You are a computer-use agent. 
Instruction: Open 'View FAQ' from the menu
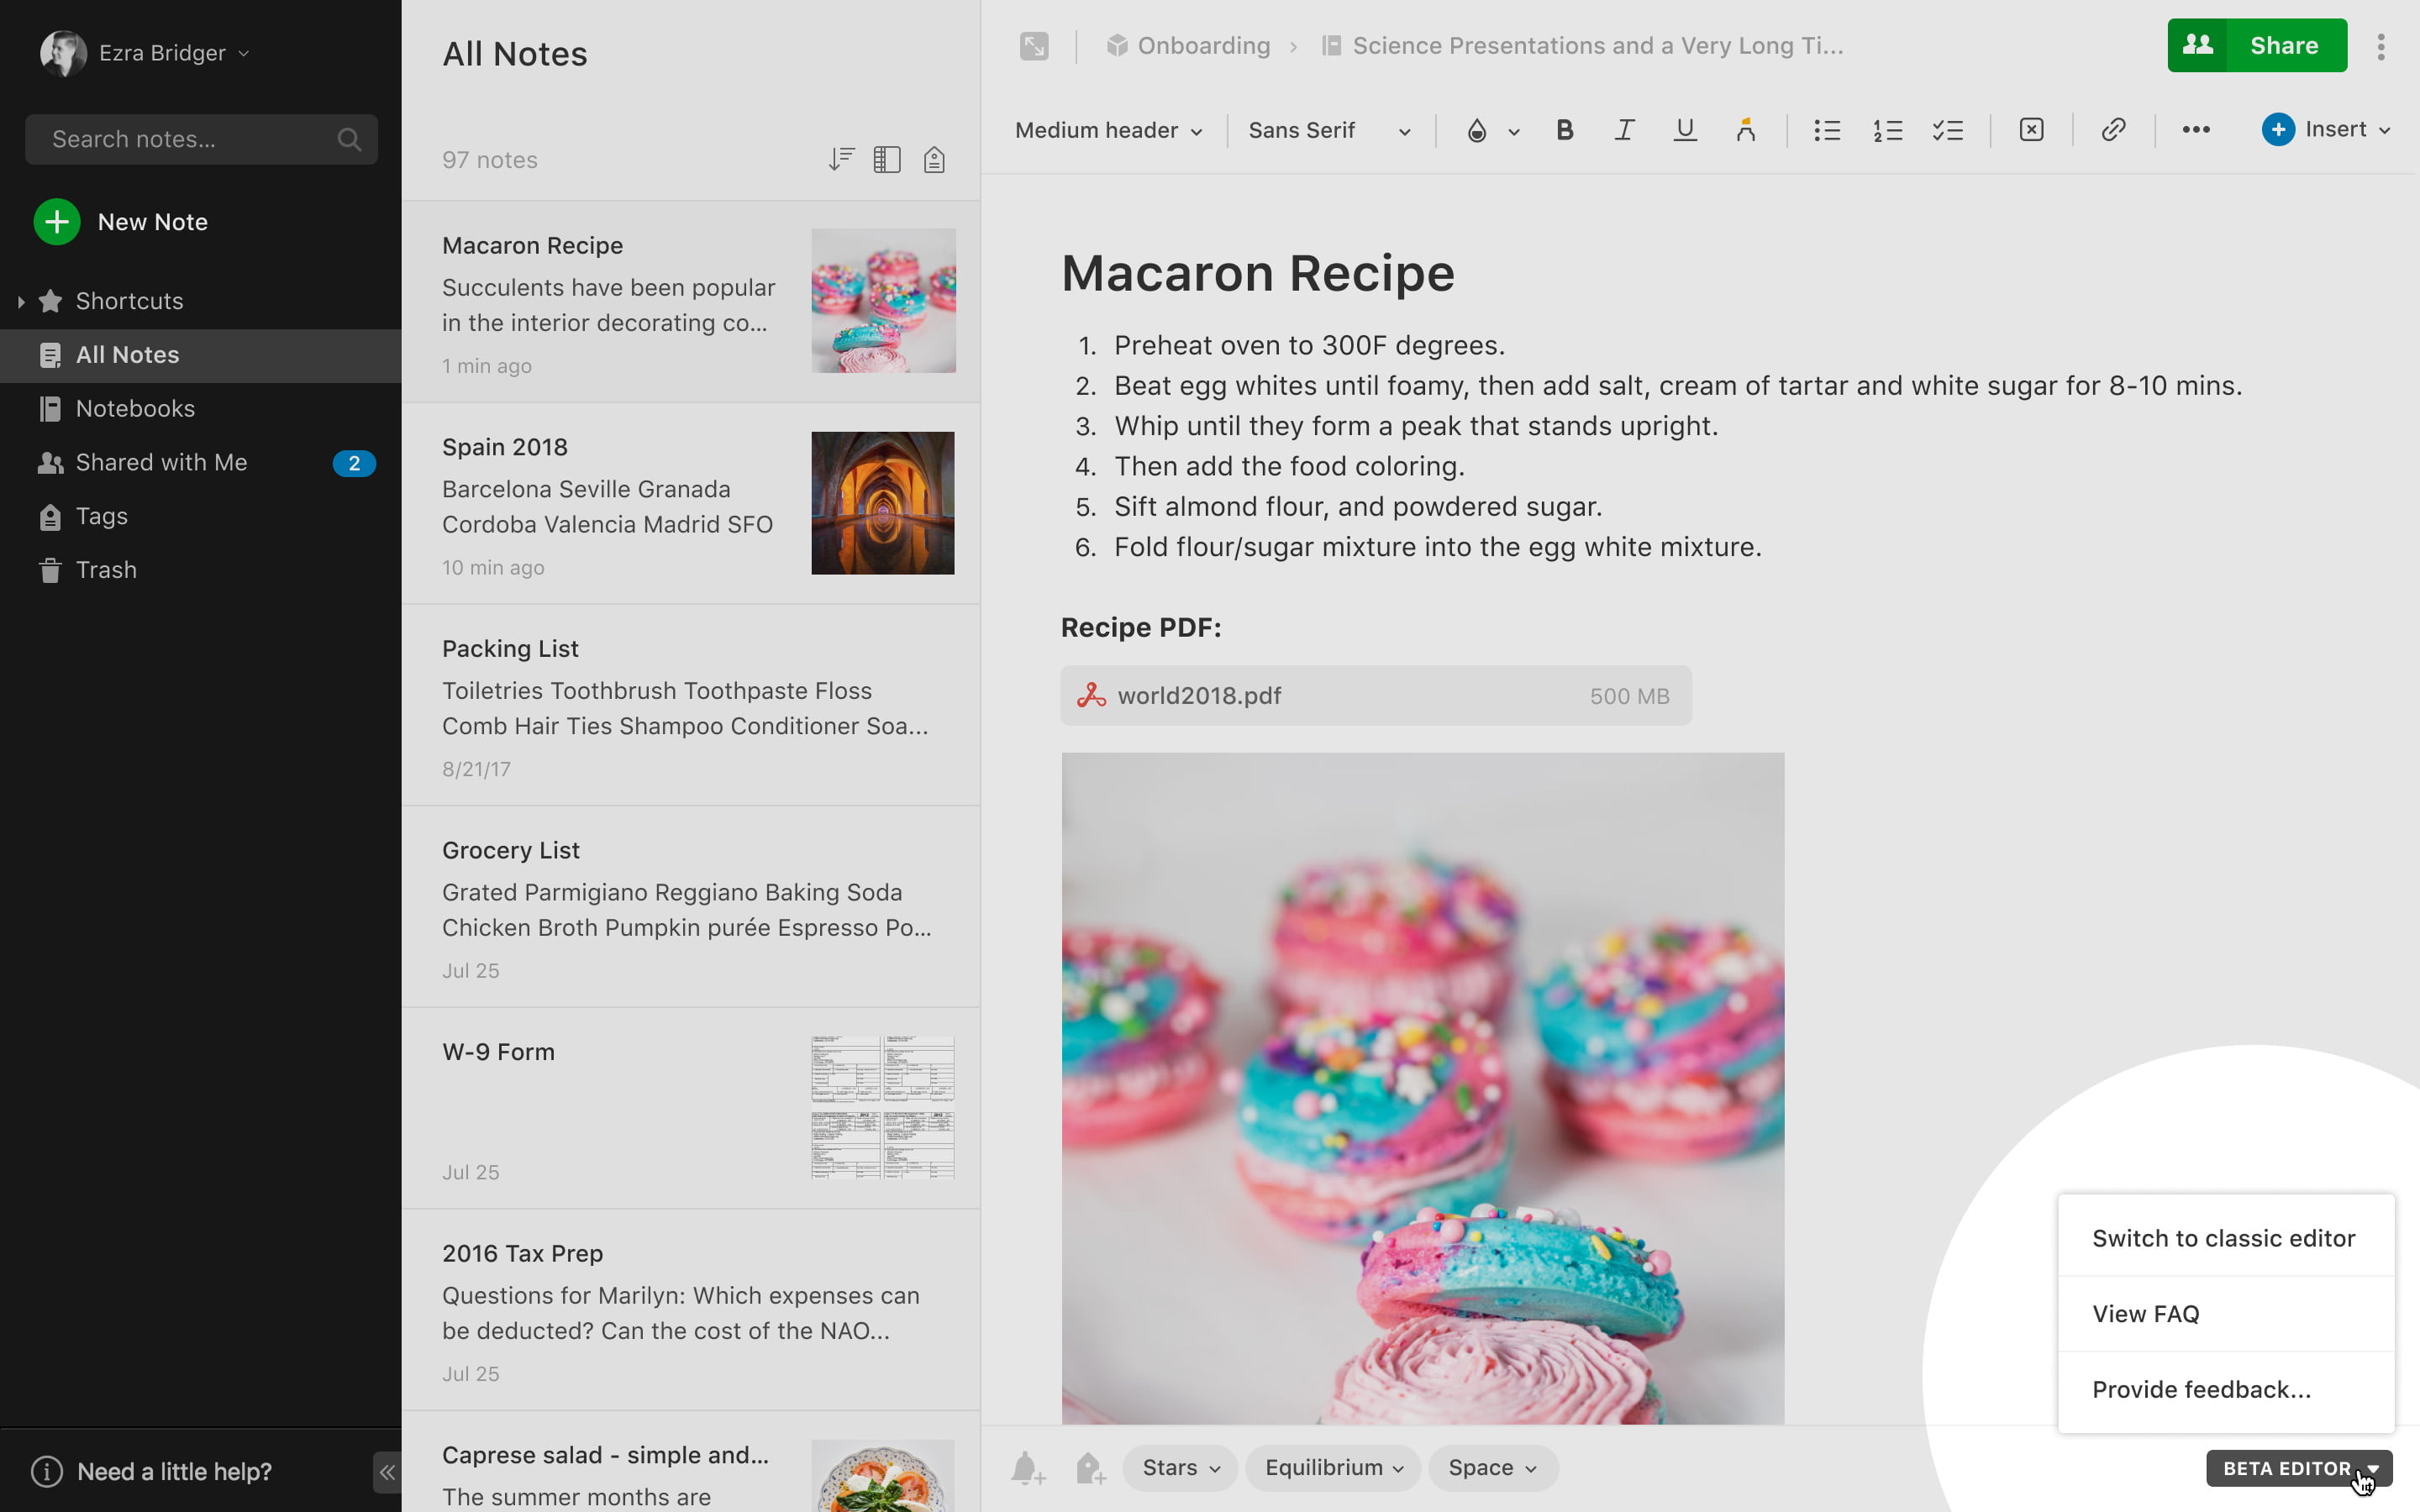(2145, 1313)
